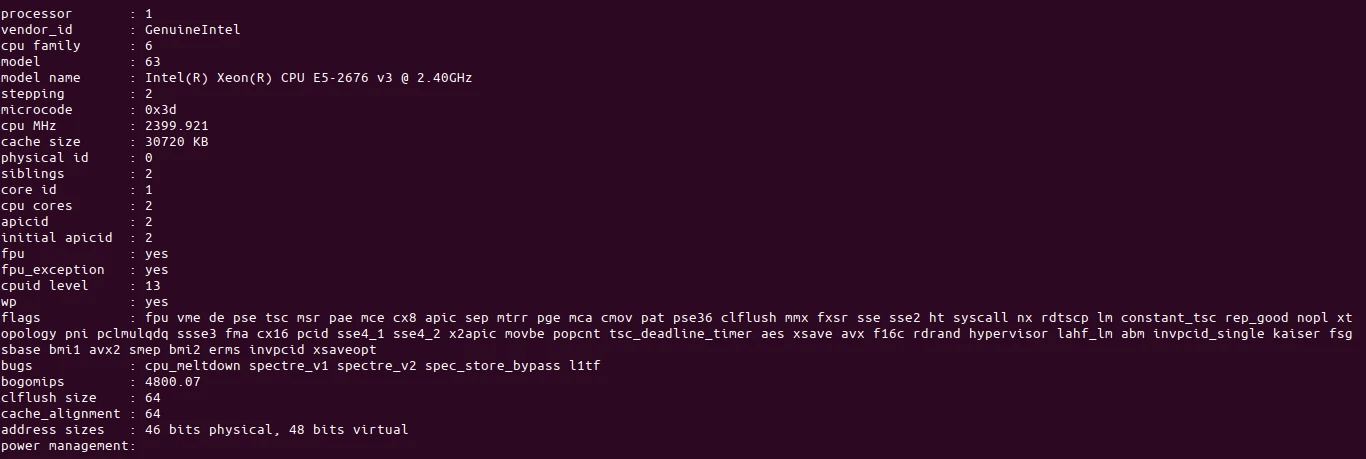Image resolution: width=1366 pixels, height=459 pixels.
Task: Click the "GenuineIntel" vendor_id value
Action: [x=192, y=30]
